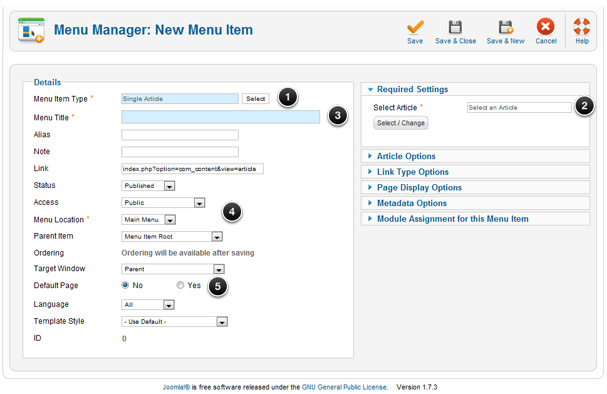The image size is (607, 394).
Task: Open the Joomla! footer link
Action: [x=176, y=387]
